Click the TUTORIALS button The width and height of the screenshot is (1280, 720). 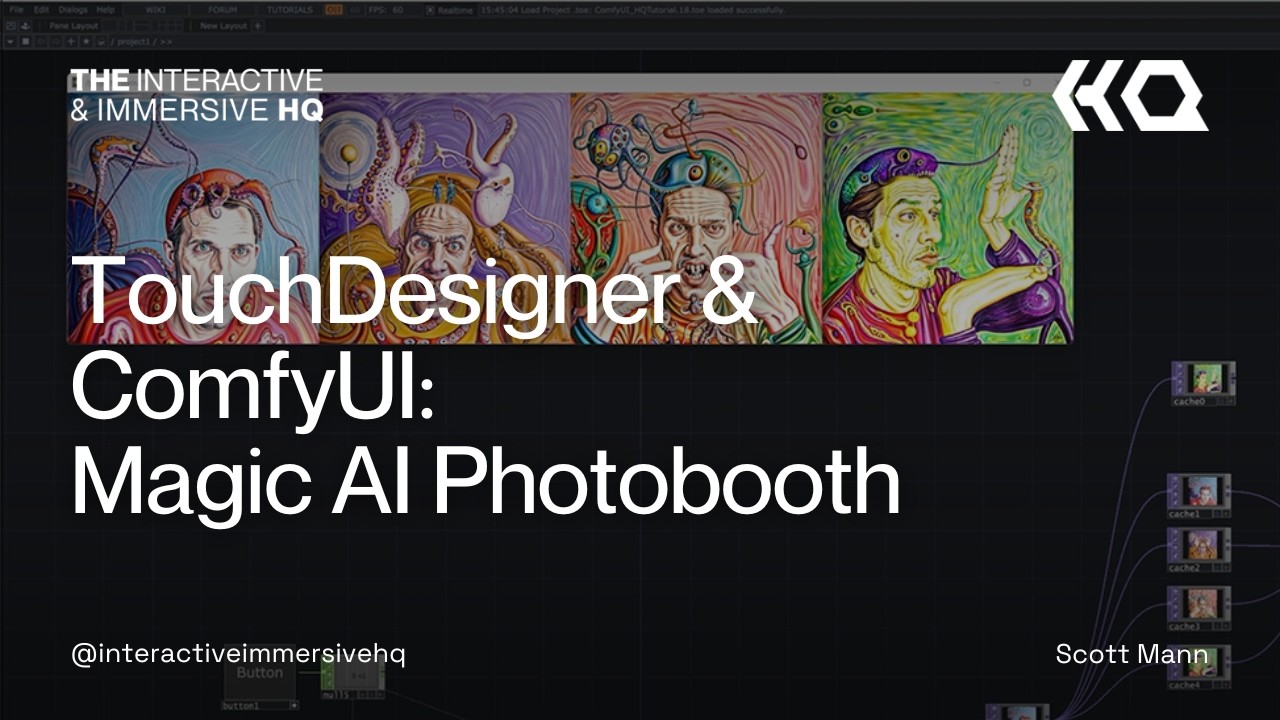(290, 10)
